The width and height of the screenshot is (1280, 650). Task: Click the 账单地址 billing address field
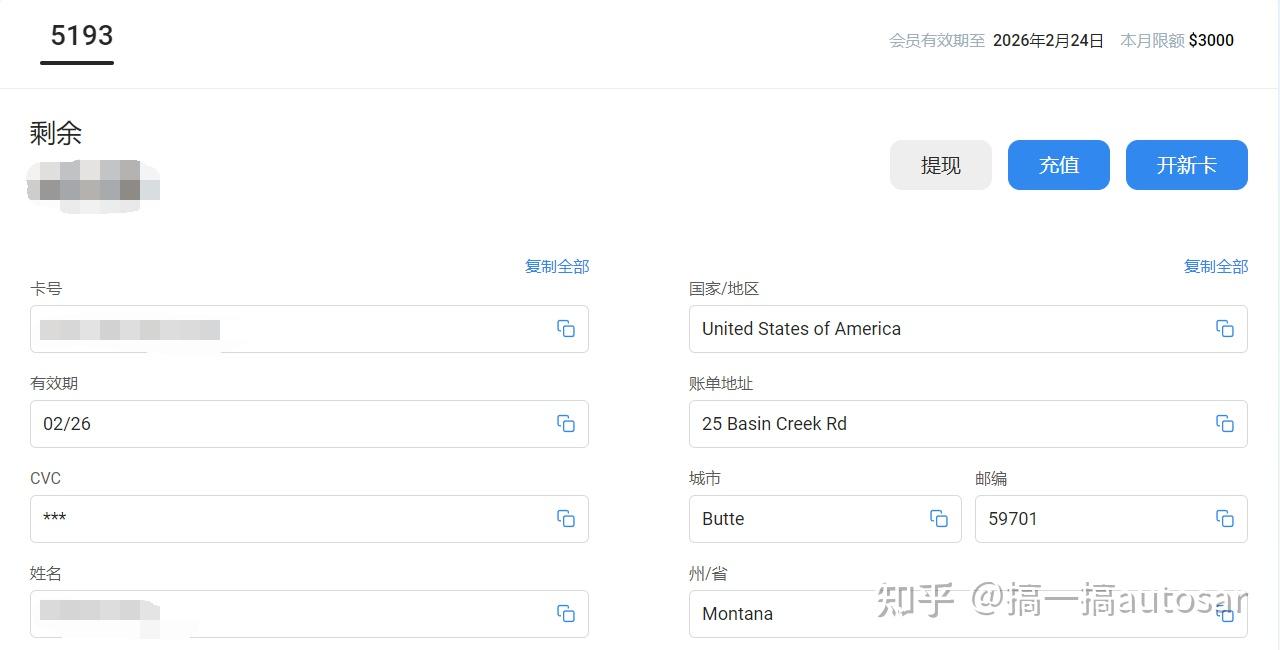pyautogui.click(x=968, y=424)
